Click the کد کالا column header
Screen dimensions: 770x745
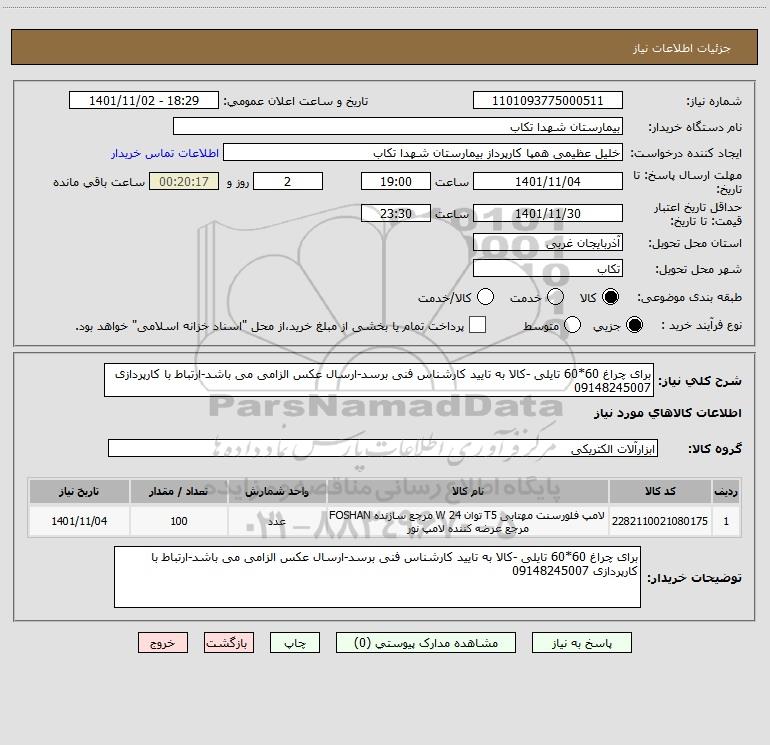click(660, 491)
